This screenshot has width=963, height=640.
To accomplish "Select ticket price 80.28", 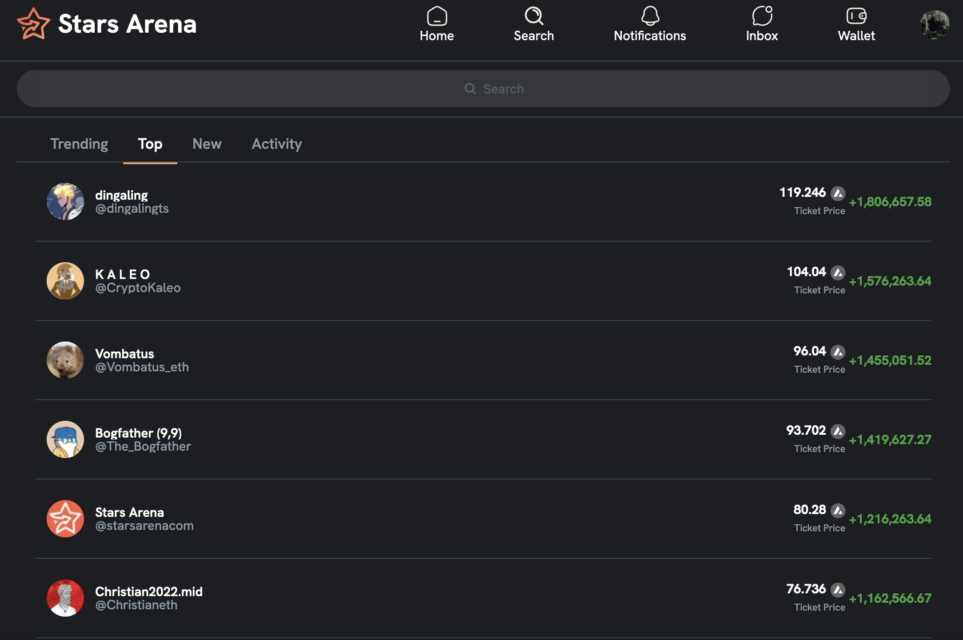I will tap(809, 510).
